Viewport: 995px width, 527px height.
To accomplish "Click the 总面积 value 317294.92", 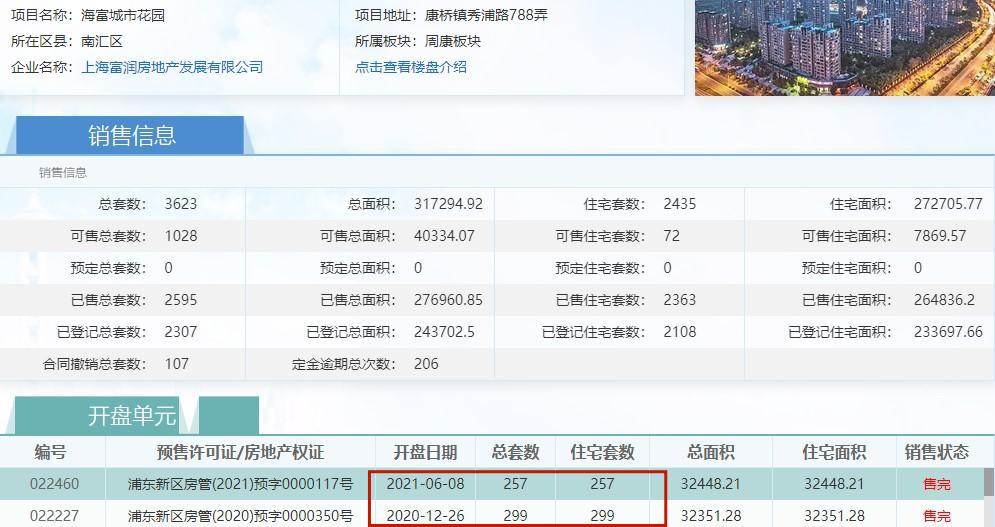I will tap(449, 204).
